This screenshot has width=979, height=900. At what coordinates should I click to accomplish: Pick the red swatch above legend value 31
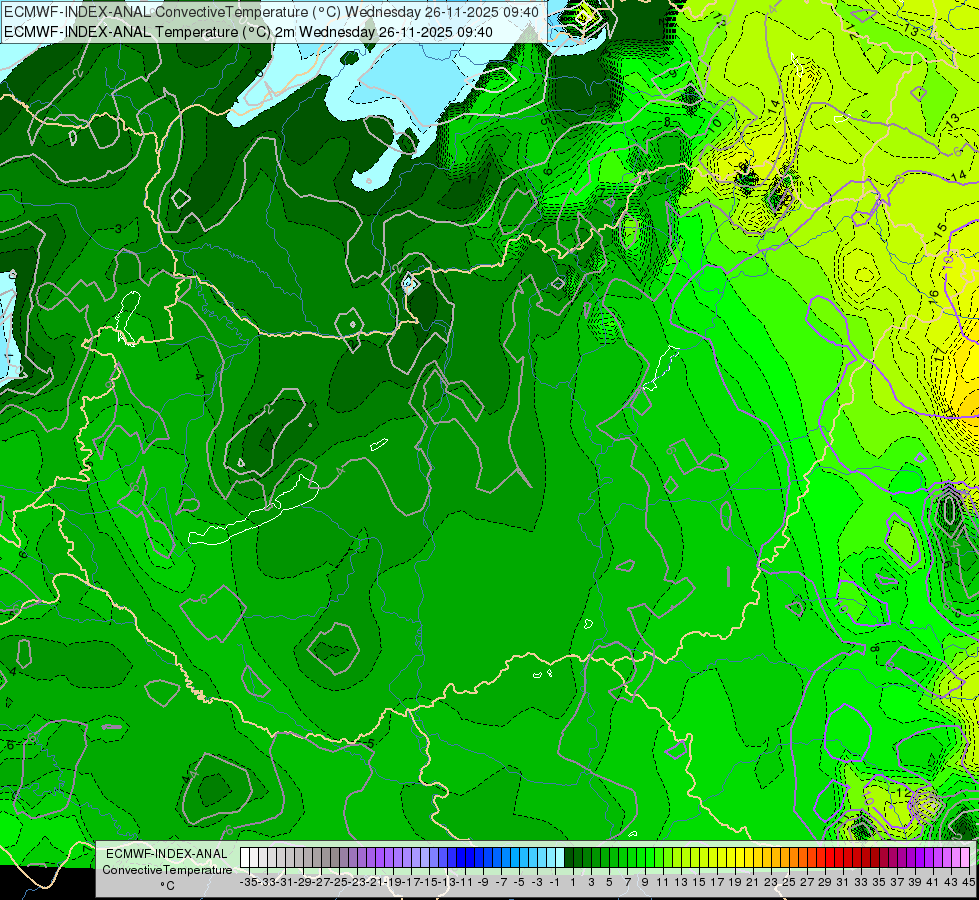(839, 857)
